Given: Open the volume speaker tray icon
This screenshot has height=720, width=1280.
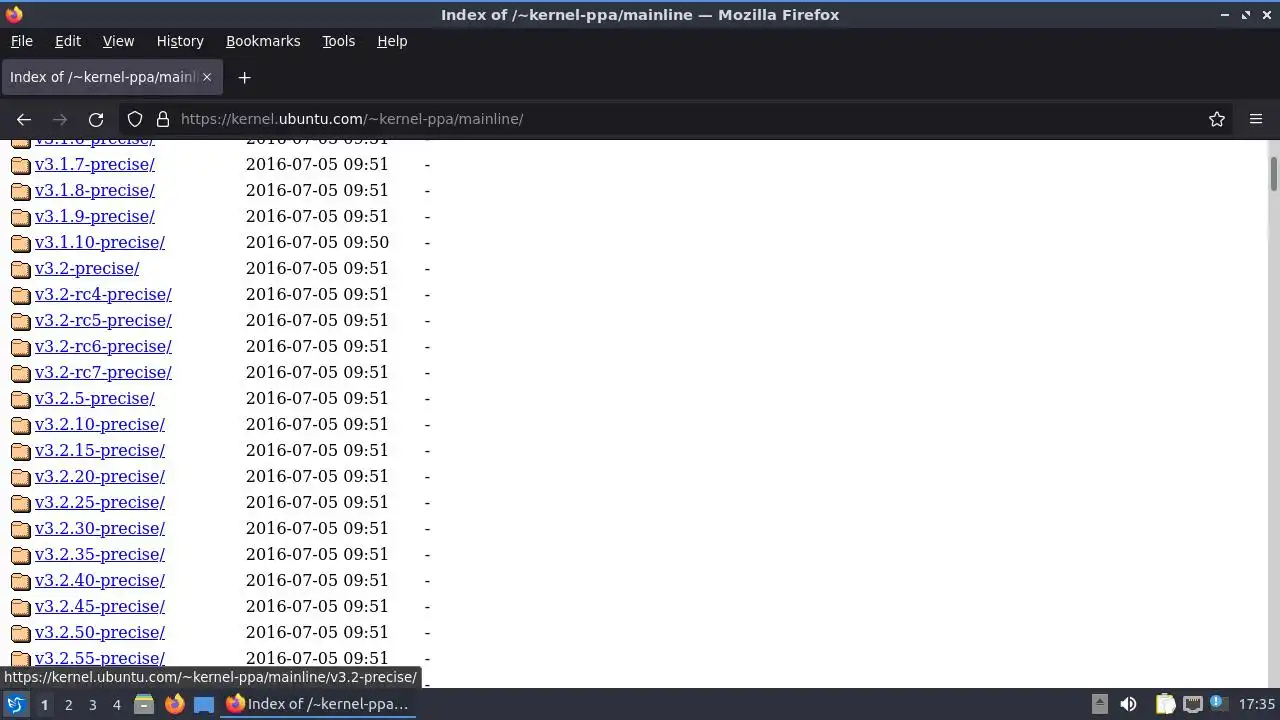Looking at the screenshot, I should 1128,704.
